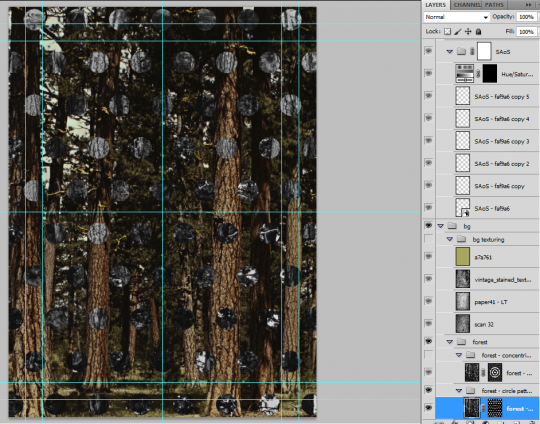Collapse the panel with double-arrow icon
This screenshot has width=540, height=424.
pyautogui.click(x=528, y=5)
